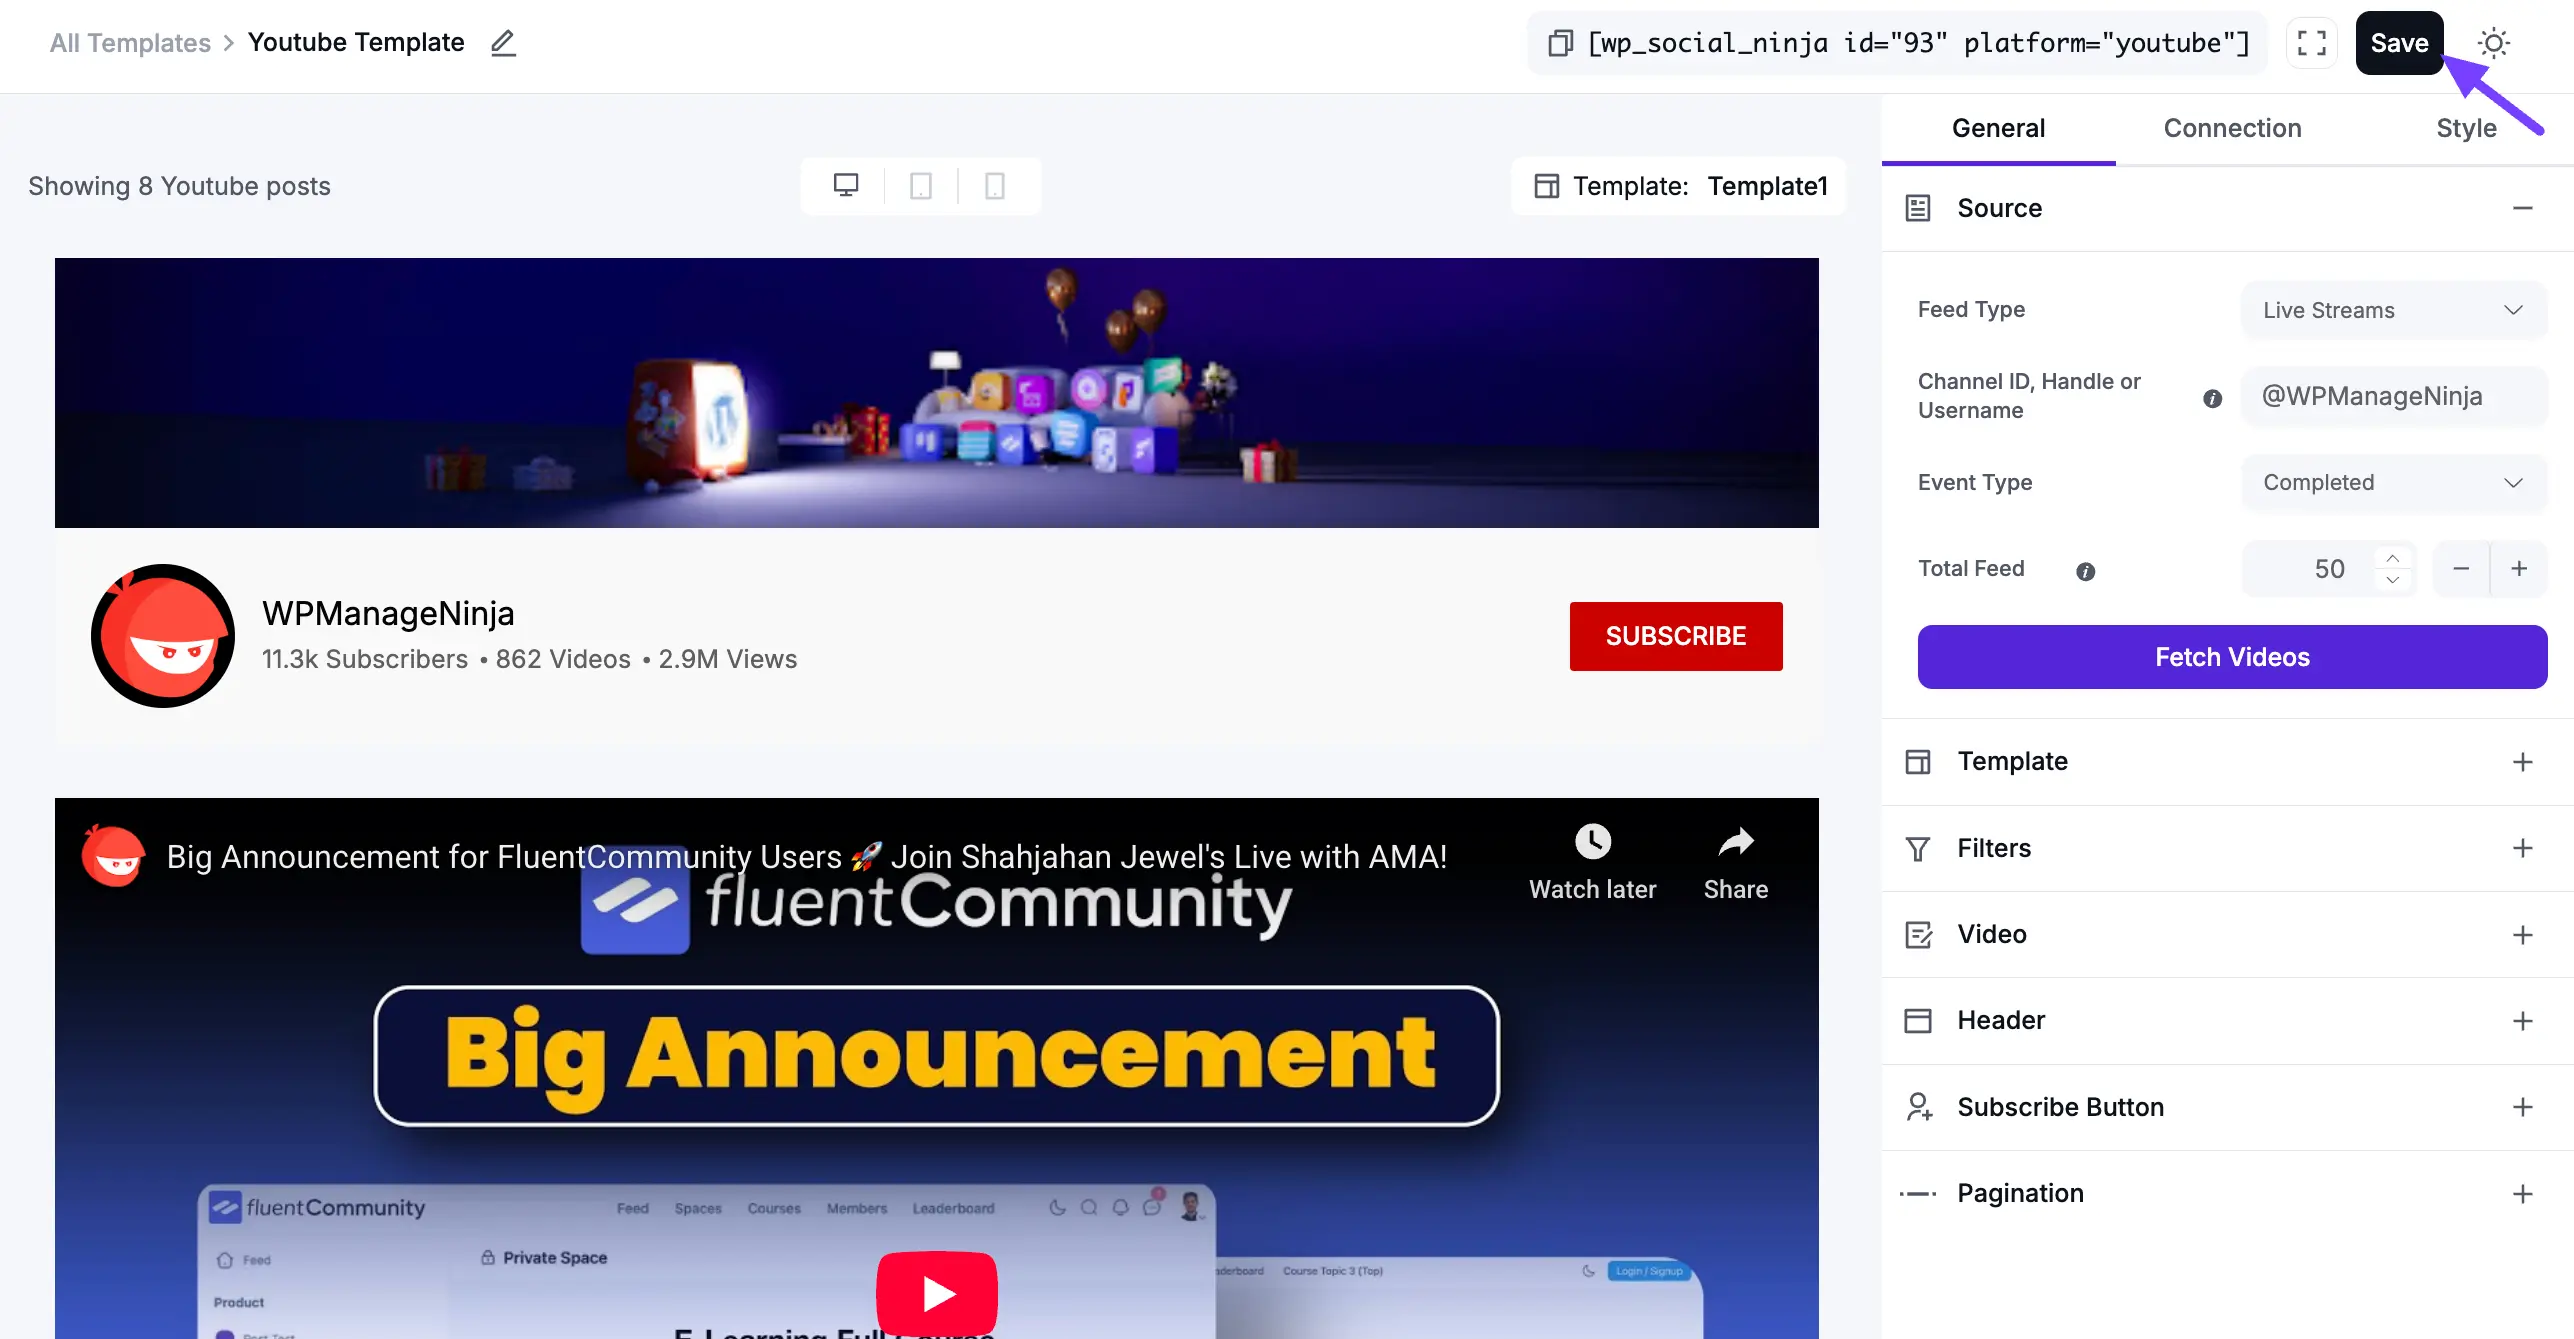This screenshot has width=2574, height=1339.
Task: Copy the wp_social_ninja shortcode
Action: click(1560, 43)
